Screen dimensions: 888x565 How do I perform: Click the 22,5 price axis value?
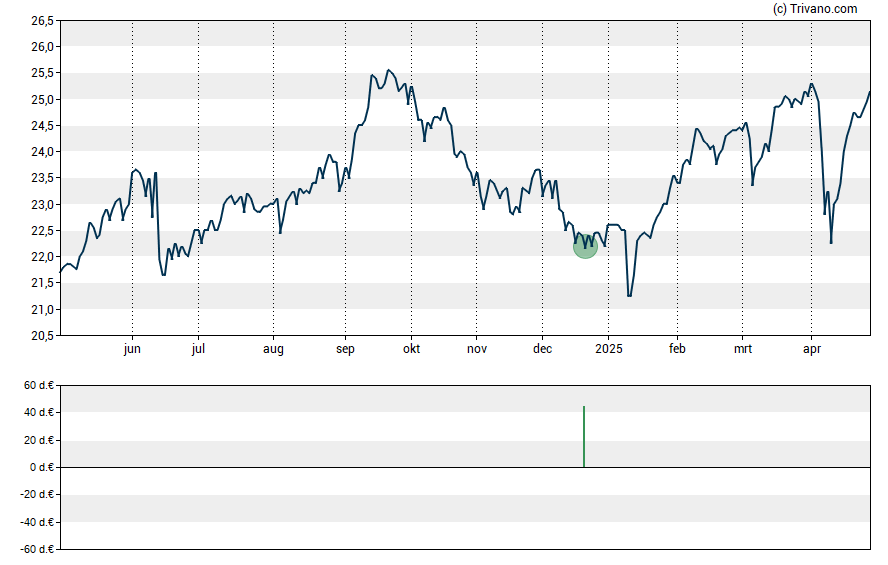tap(42, 230)
